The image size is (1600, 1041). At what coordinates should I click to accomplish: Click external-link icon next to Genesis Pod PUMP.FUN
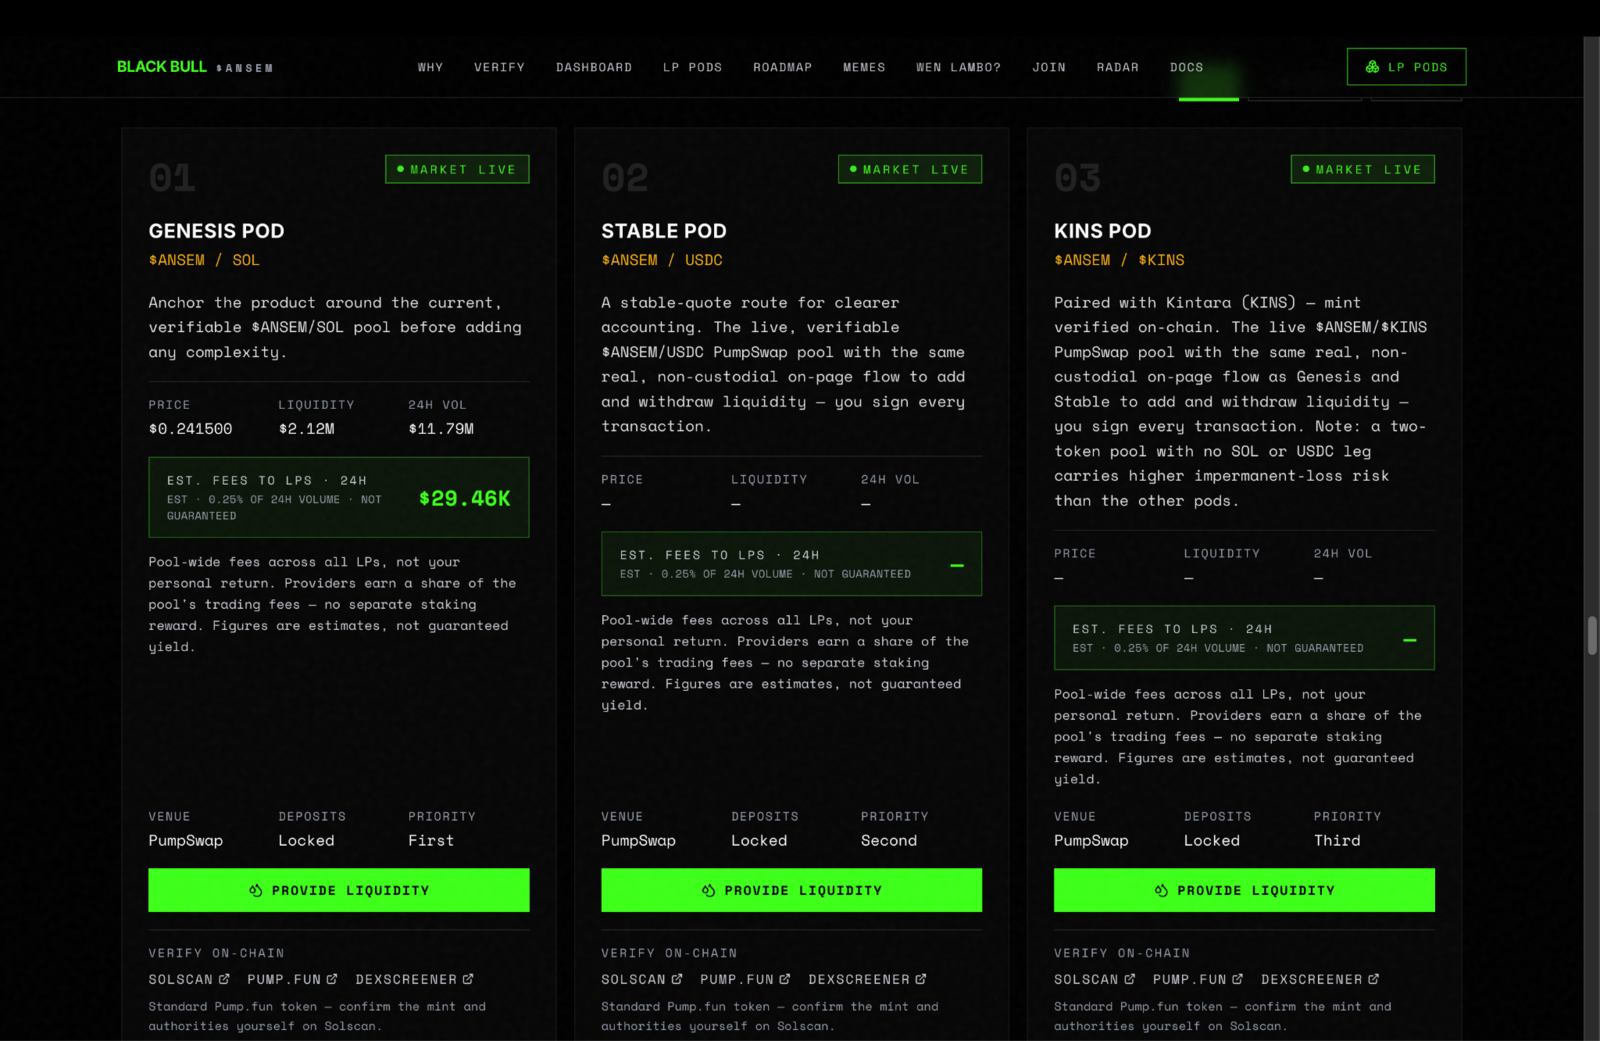coord(332,979)
